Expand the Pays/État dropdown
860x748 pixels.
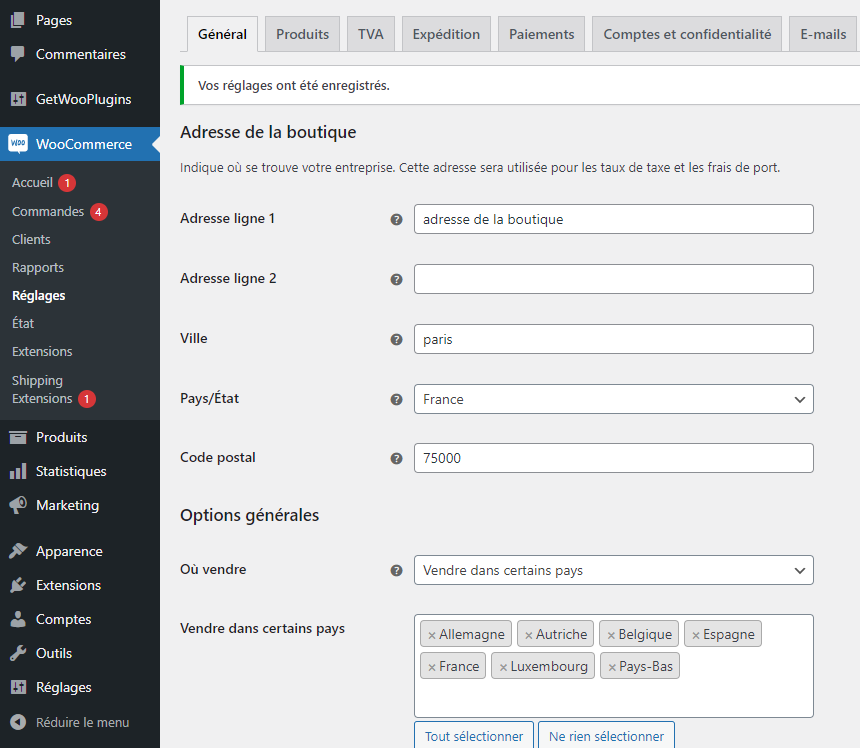coord(613,399)
